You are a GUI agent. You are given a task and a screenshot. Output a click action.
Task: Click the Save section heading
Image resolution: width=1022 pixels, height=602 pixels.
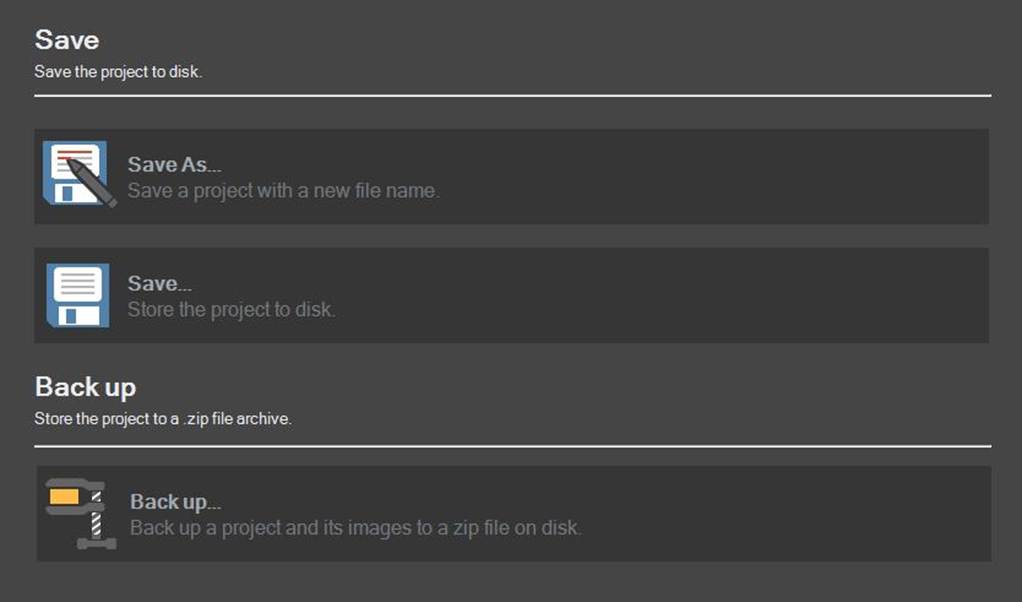pos(66,40)
